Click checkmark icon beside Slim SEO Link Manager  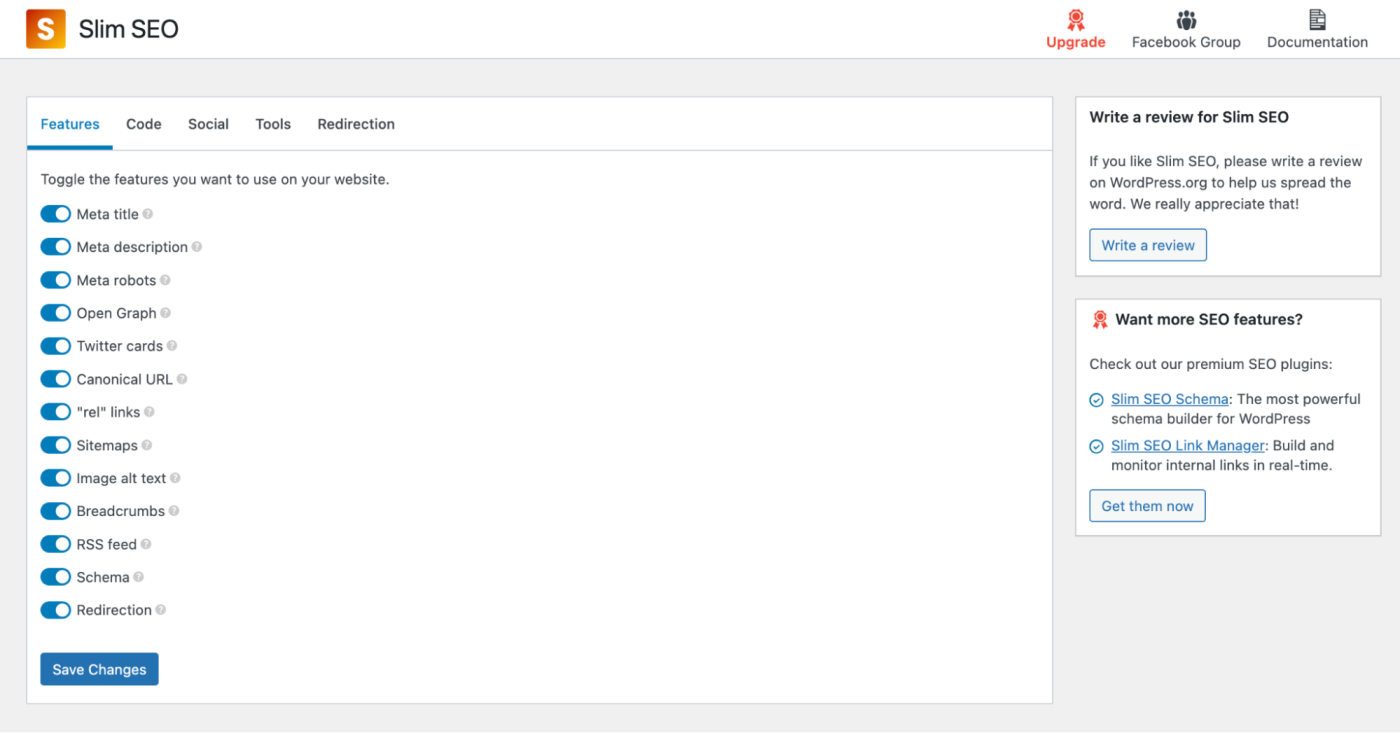pyautogui.click(x=1097, y=446)
